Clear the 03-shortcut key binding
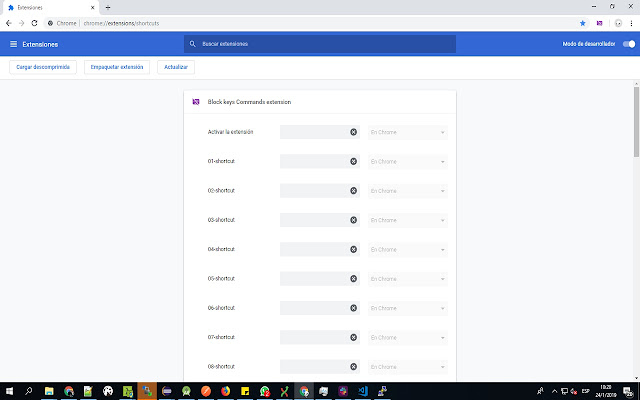This screenshot has height=400, width=640. tap(353, 220)
